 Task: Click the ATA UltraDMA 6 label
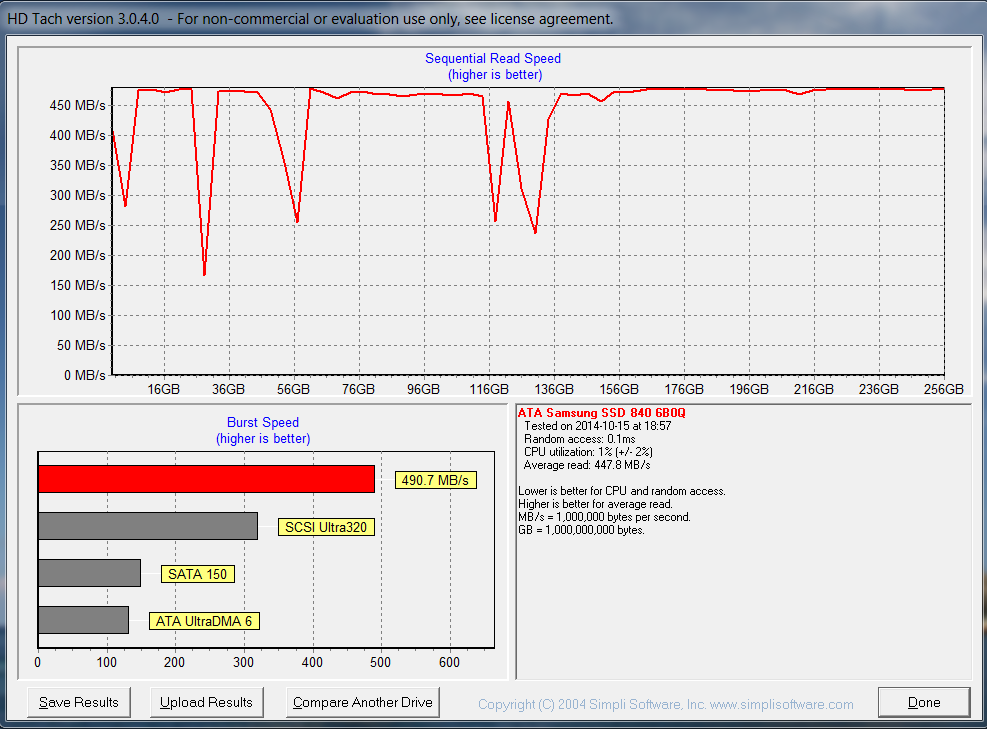point(204,621)
